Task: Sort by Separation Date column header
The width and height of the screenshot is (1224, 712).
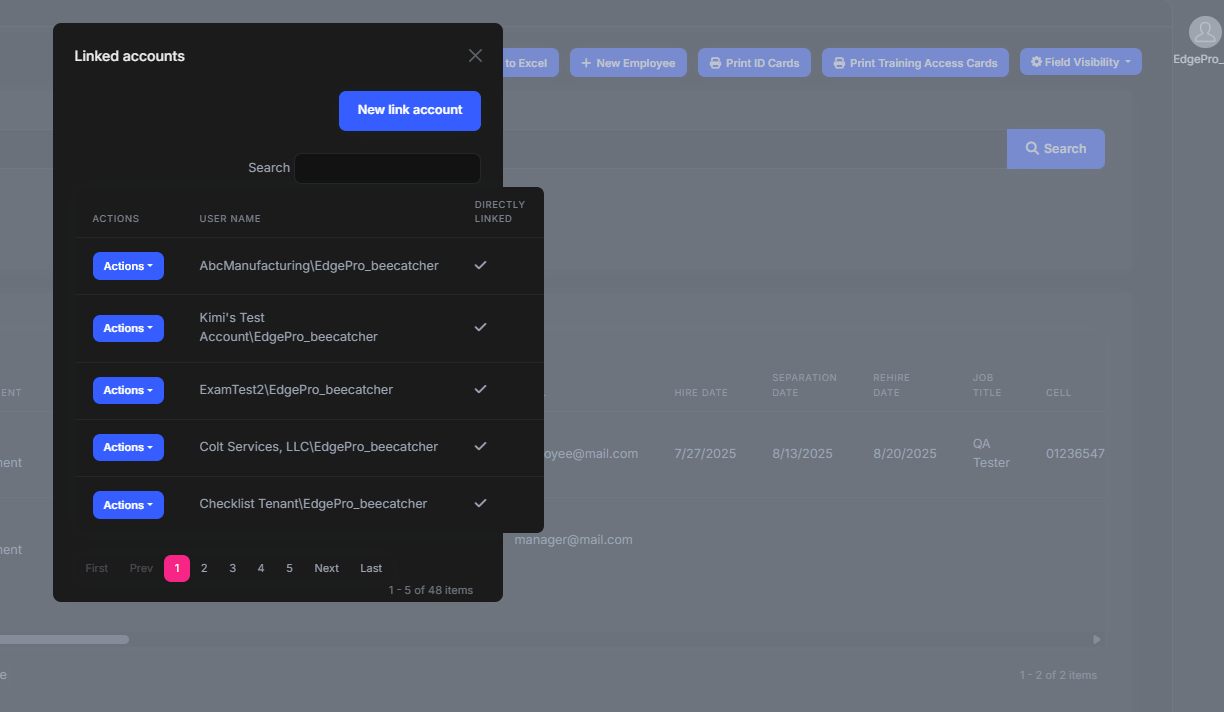Action: [804, 385]
